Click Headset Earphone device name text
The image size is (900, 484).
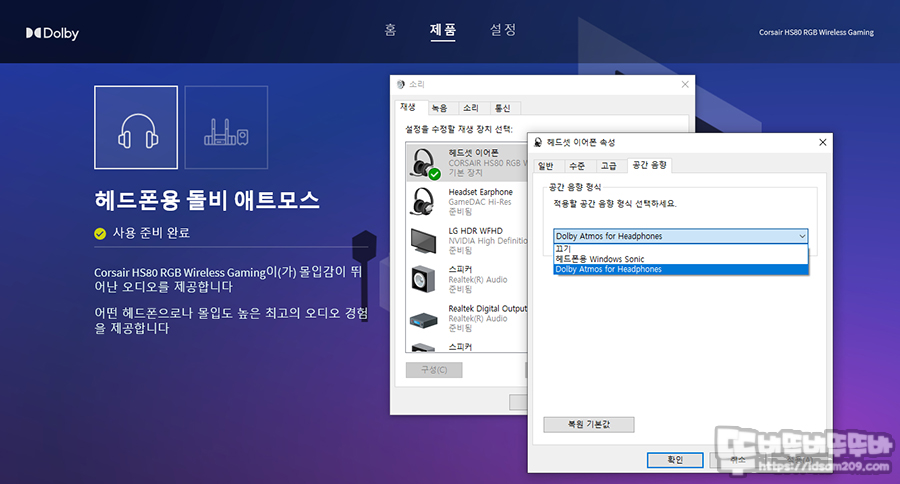(480, 192)
